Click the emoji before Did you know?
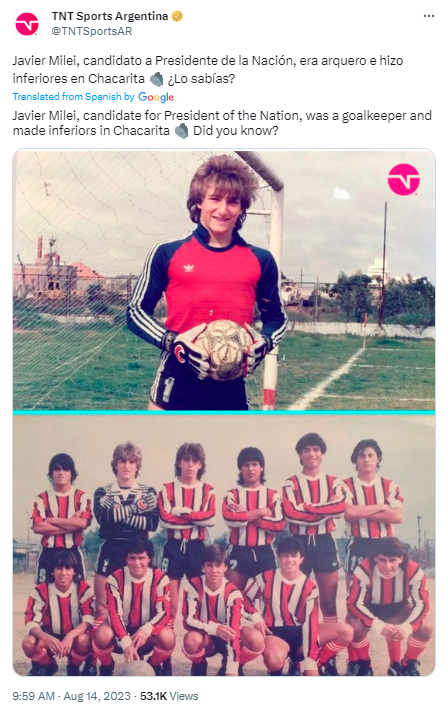Screen dimensions: 448x710 (x=181, y=131)
